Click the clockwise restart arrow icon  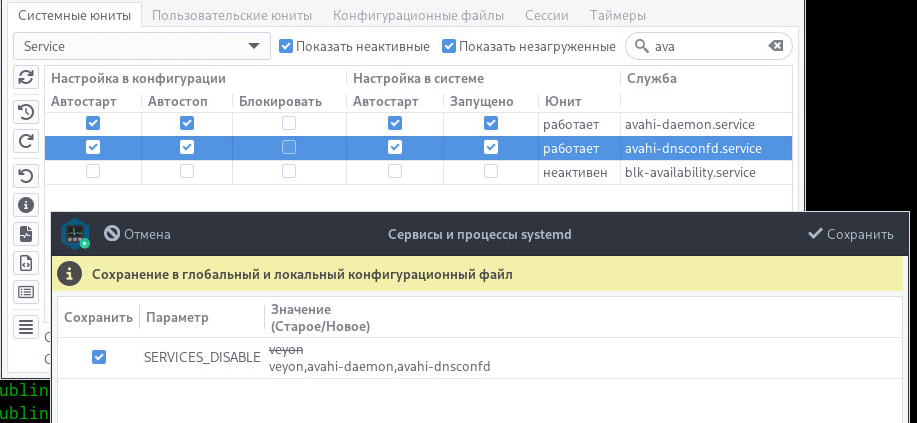point(27,140)
